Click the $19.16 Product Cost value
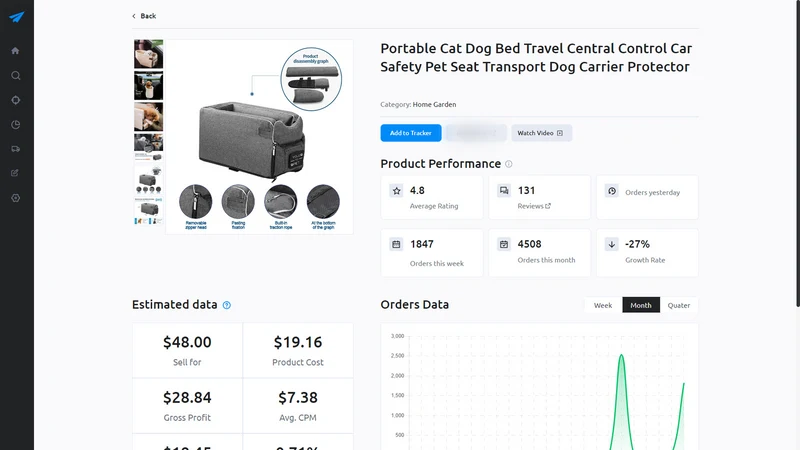Image resolution: width=800 pixels, height=450 pixels. 298,342
